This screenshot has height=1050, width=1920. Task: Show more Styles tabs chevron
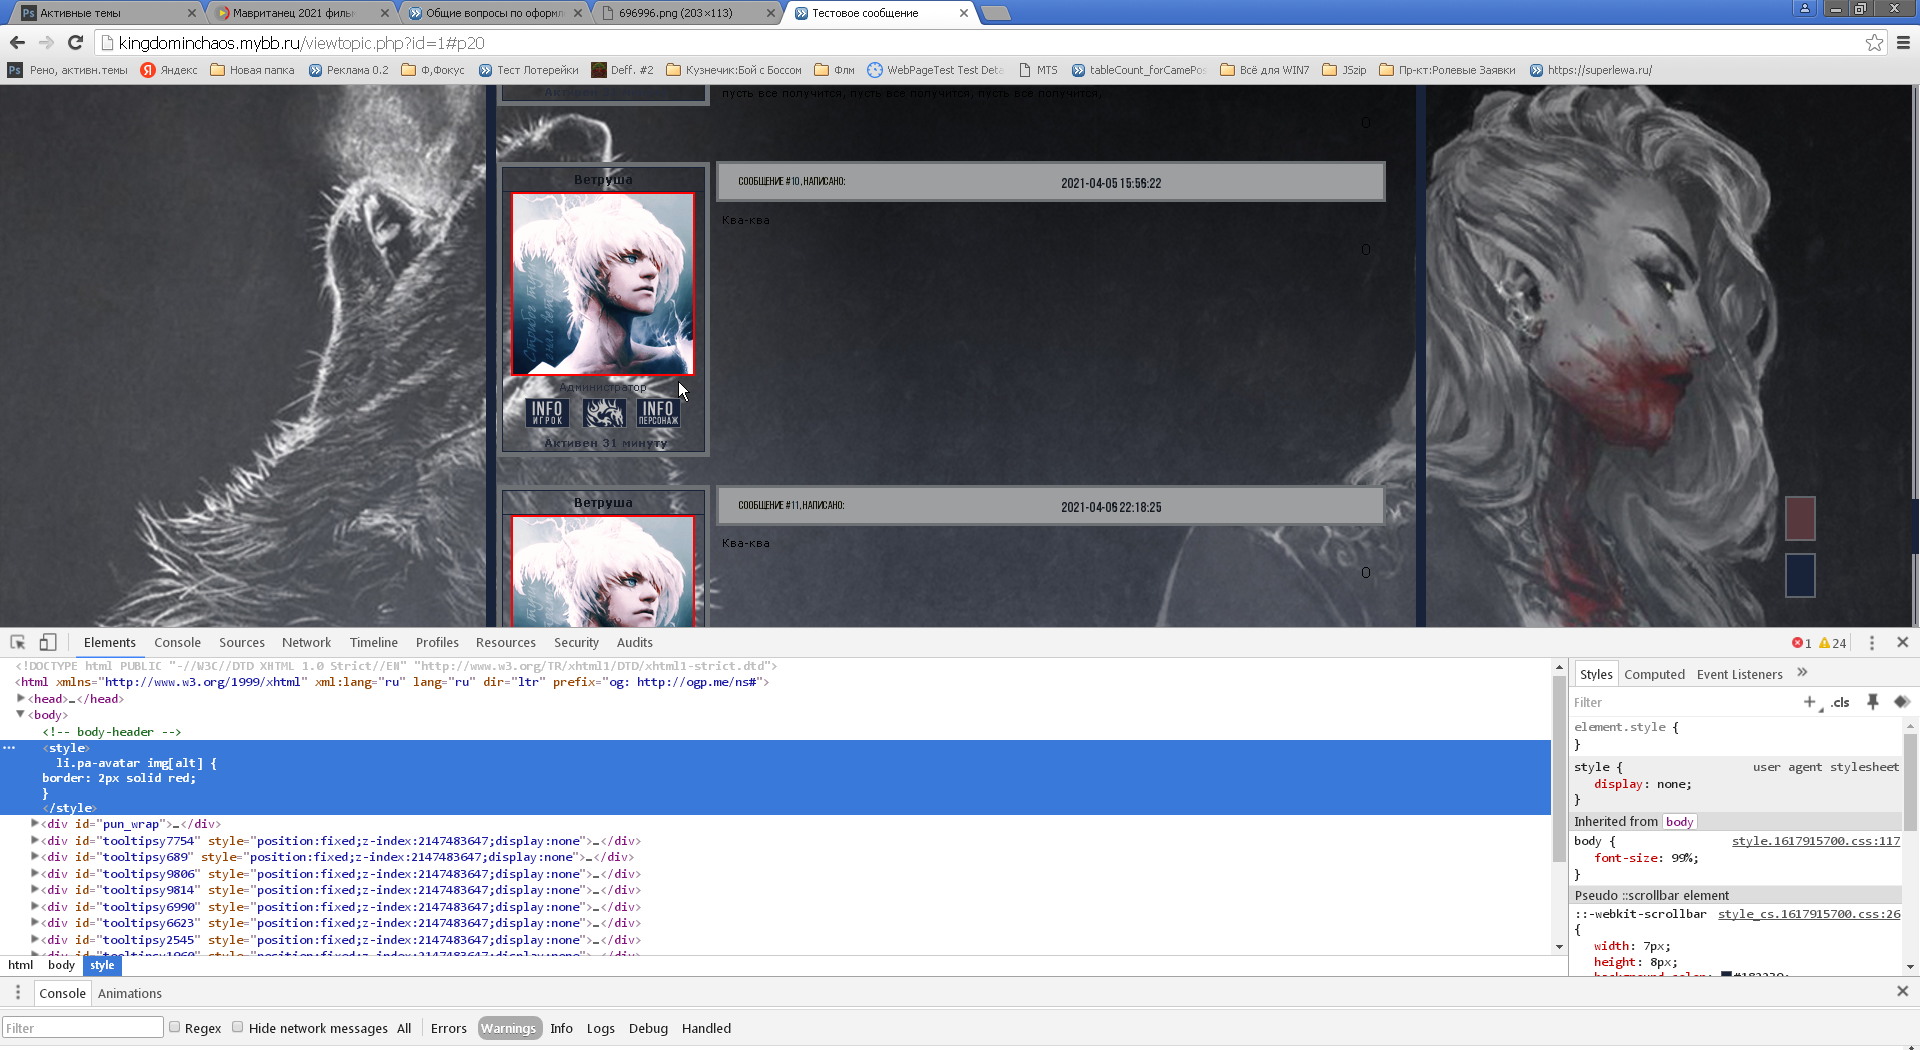(1802, 673)
